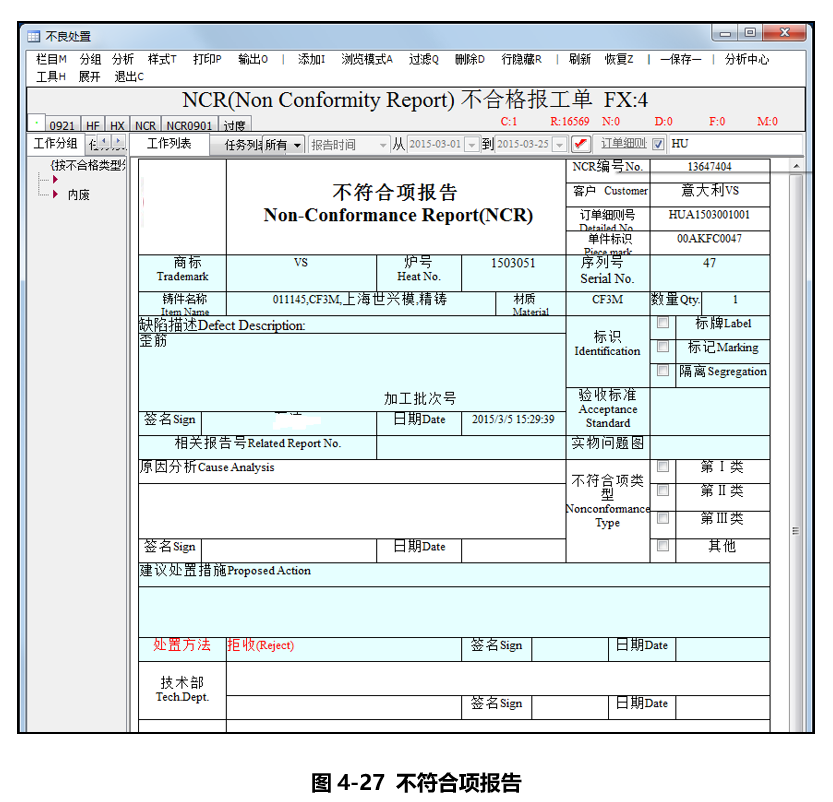Image resolution: width=833 pixels, height=802 pixels.
Task: Open the start date 2015-03-01 picker
Action: coord(471,144)
